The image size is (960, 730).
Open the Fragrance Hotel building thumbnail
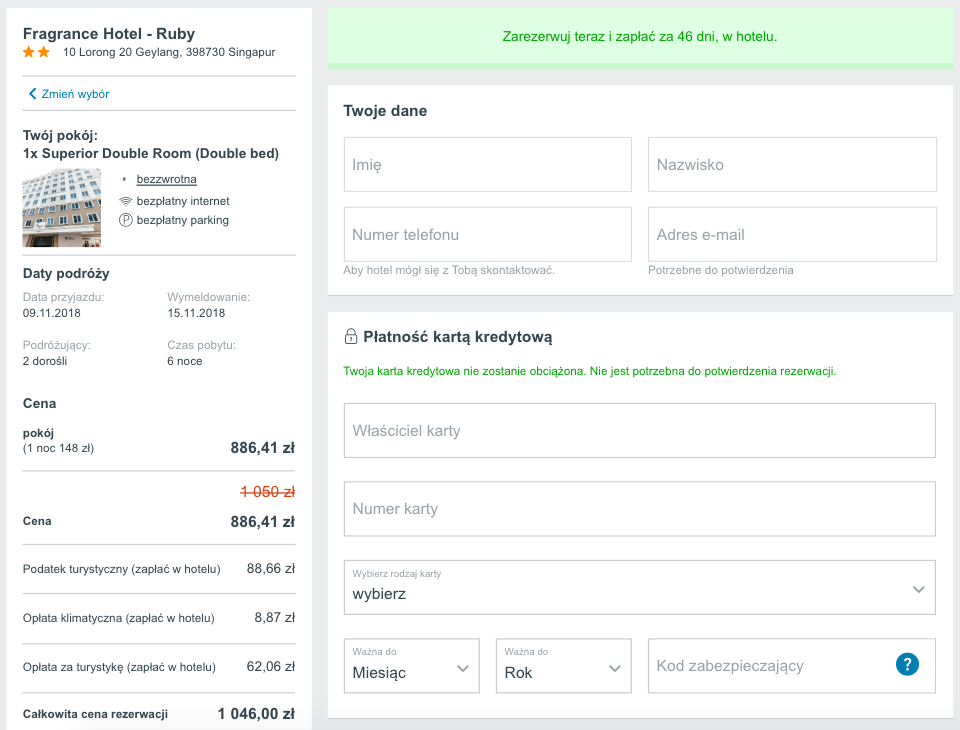pos(62,207)
